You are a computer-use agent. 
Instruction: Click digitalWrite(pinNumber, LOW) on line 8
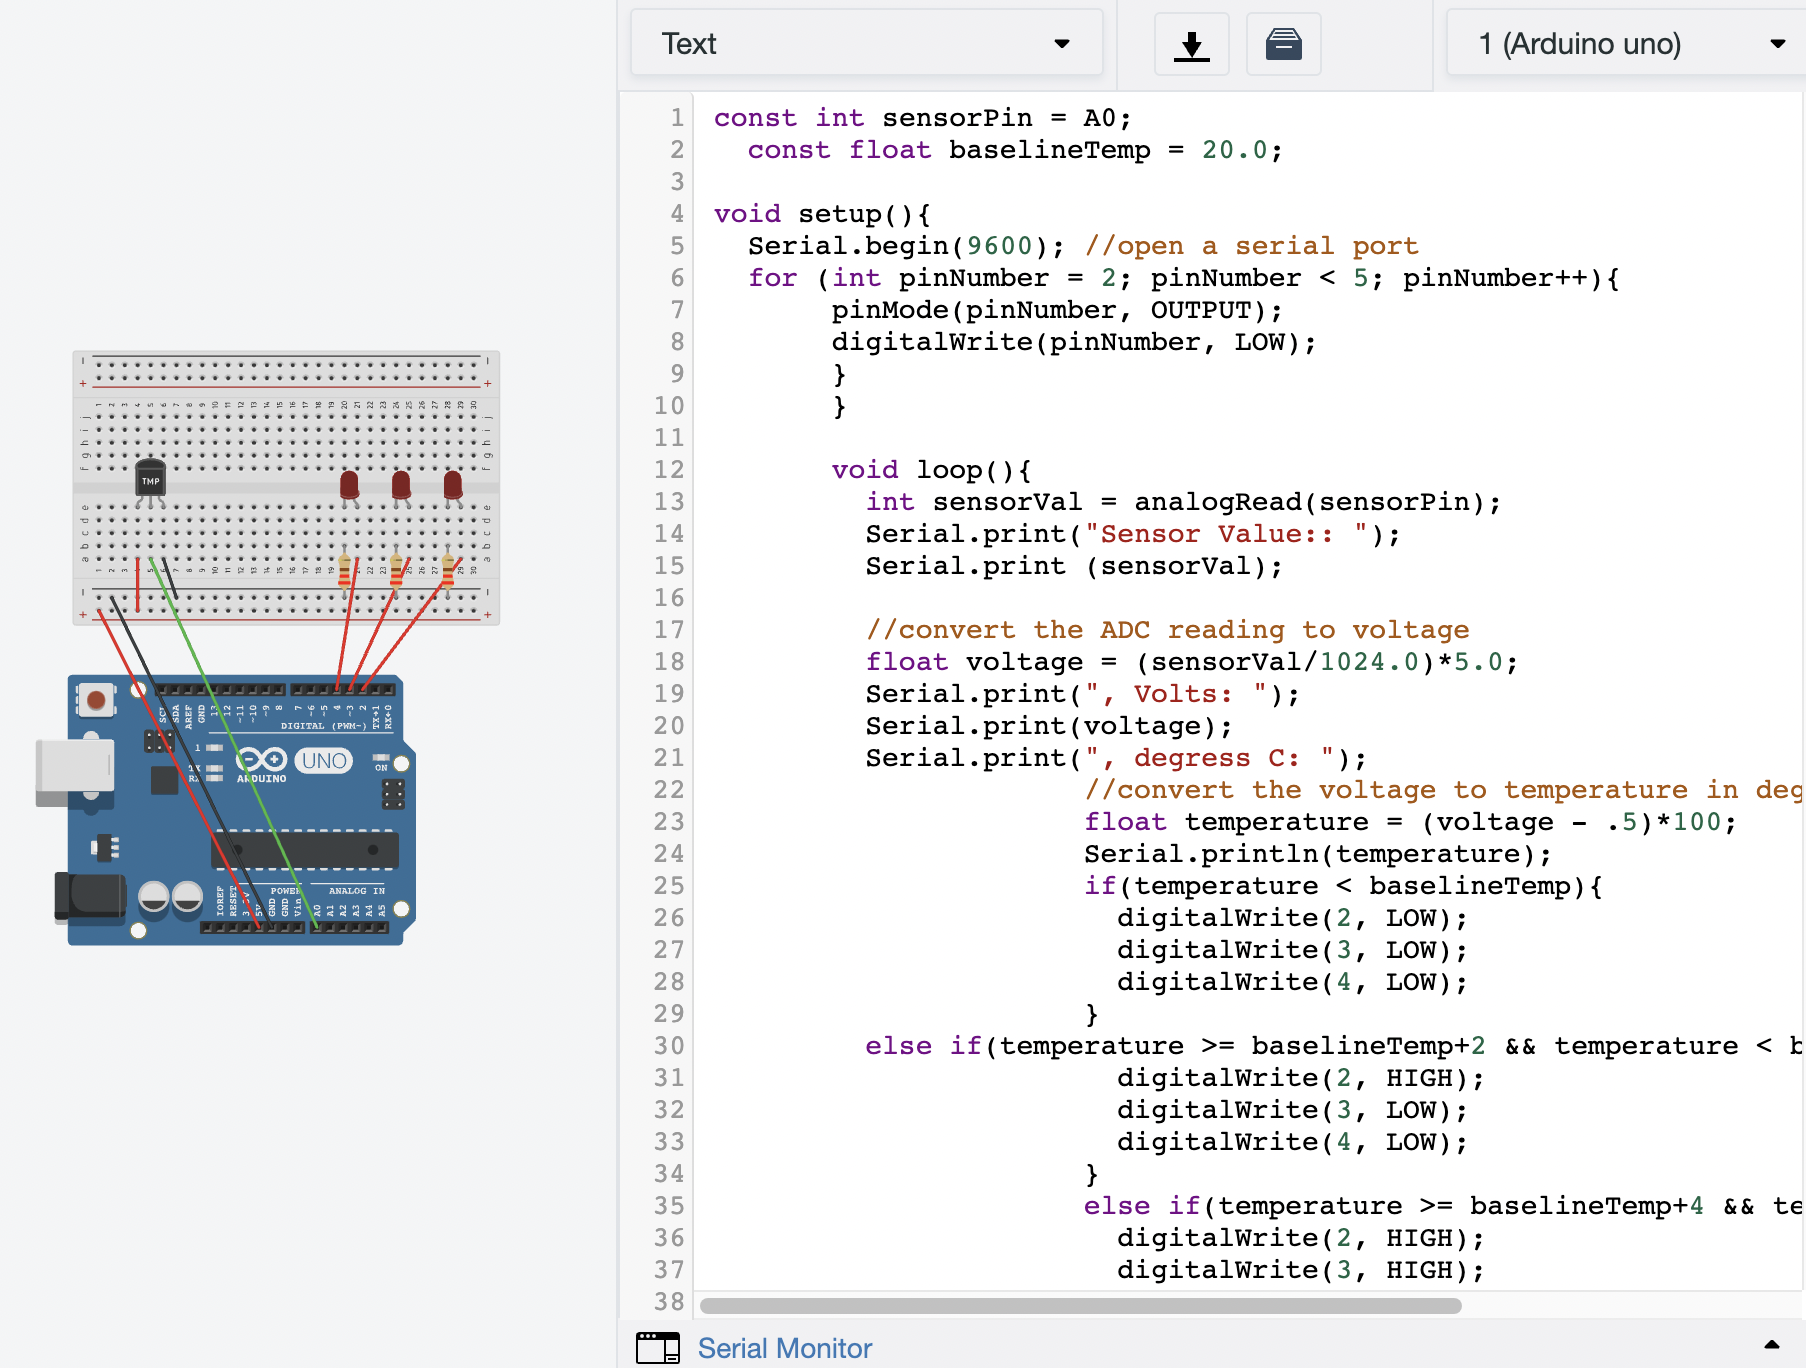click(1073, 342)
